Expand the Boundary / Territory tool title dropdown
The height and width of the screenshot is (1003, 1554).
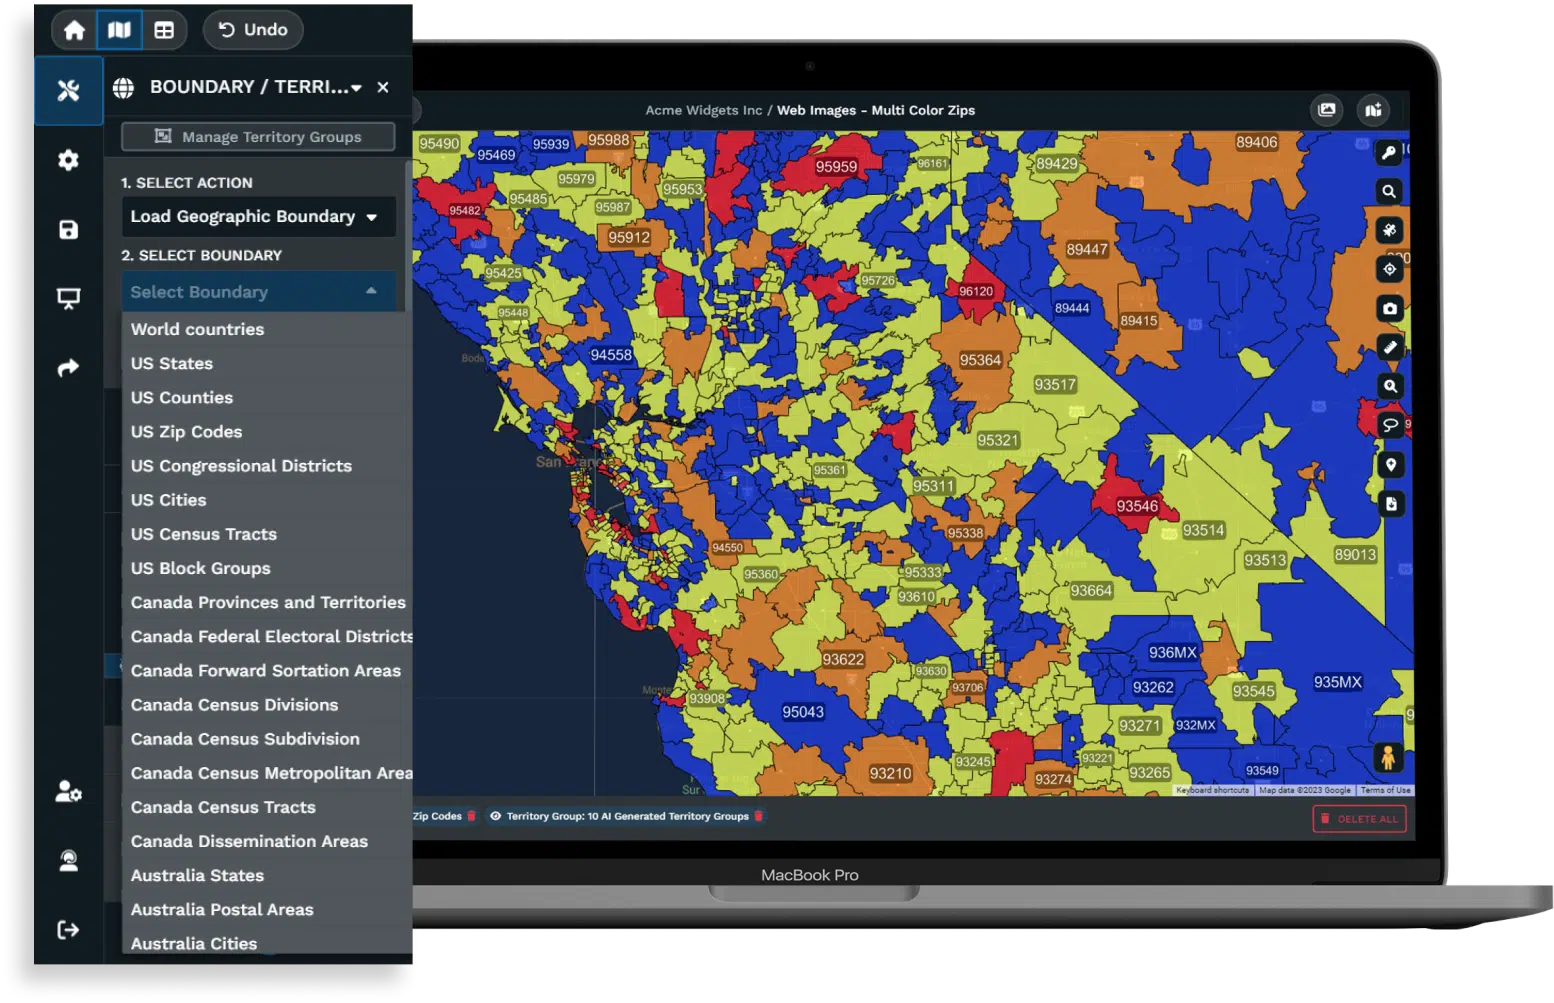pos(356,88)
